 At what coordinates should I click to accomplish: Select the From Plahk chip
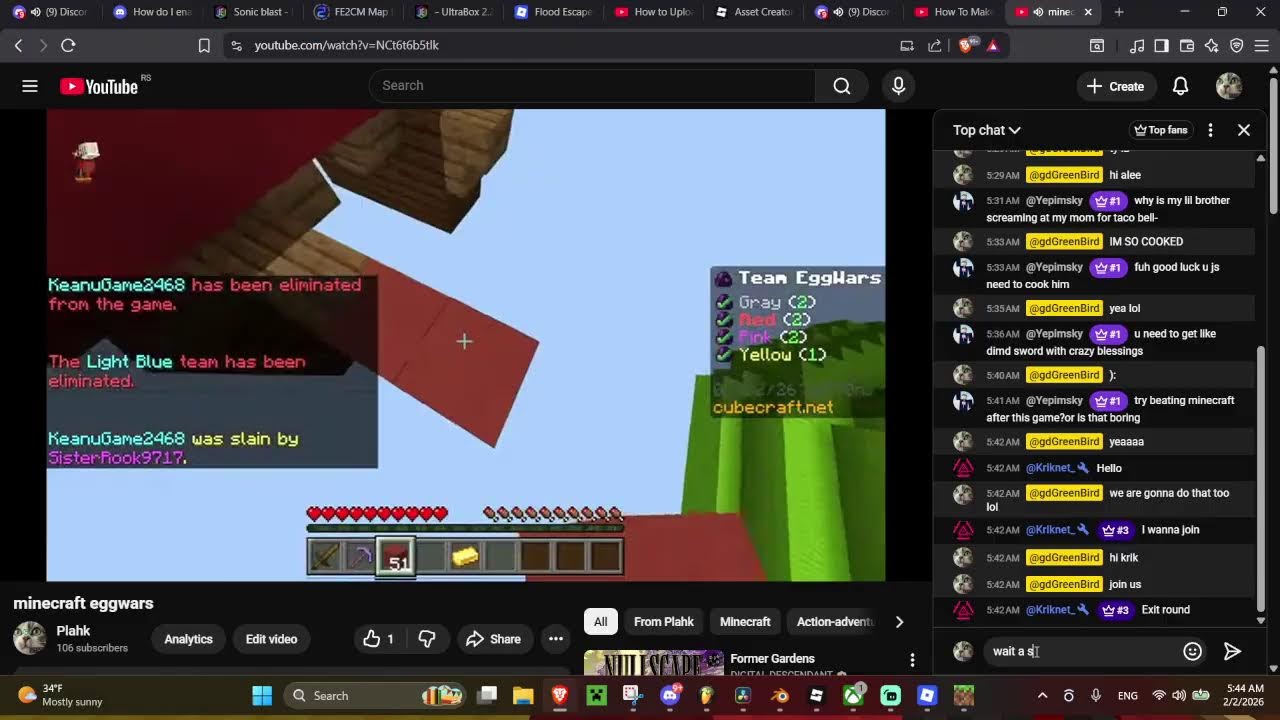pyautogui.click(x=664, y=622)
